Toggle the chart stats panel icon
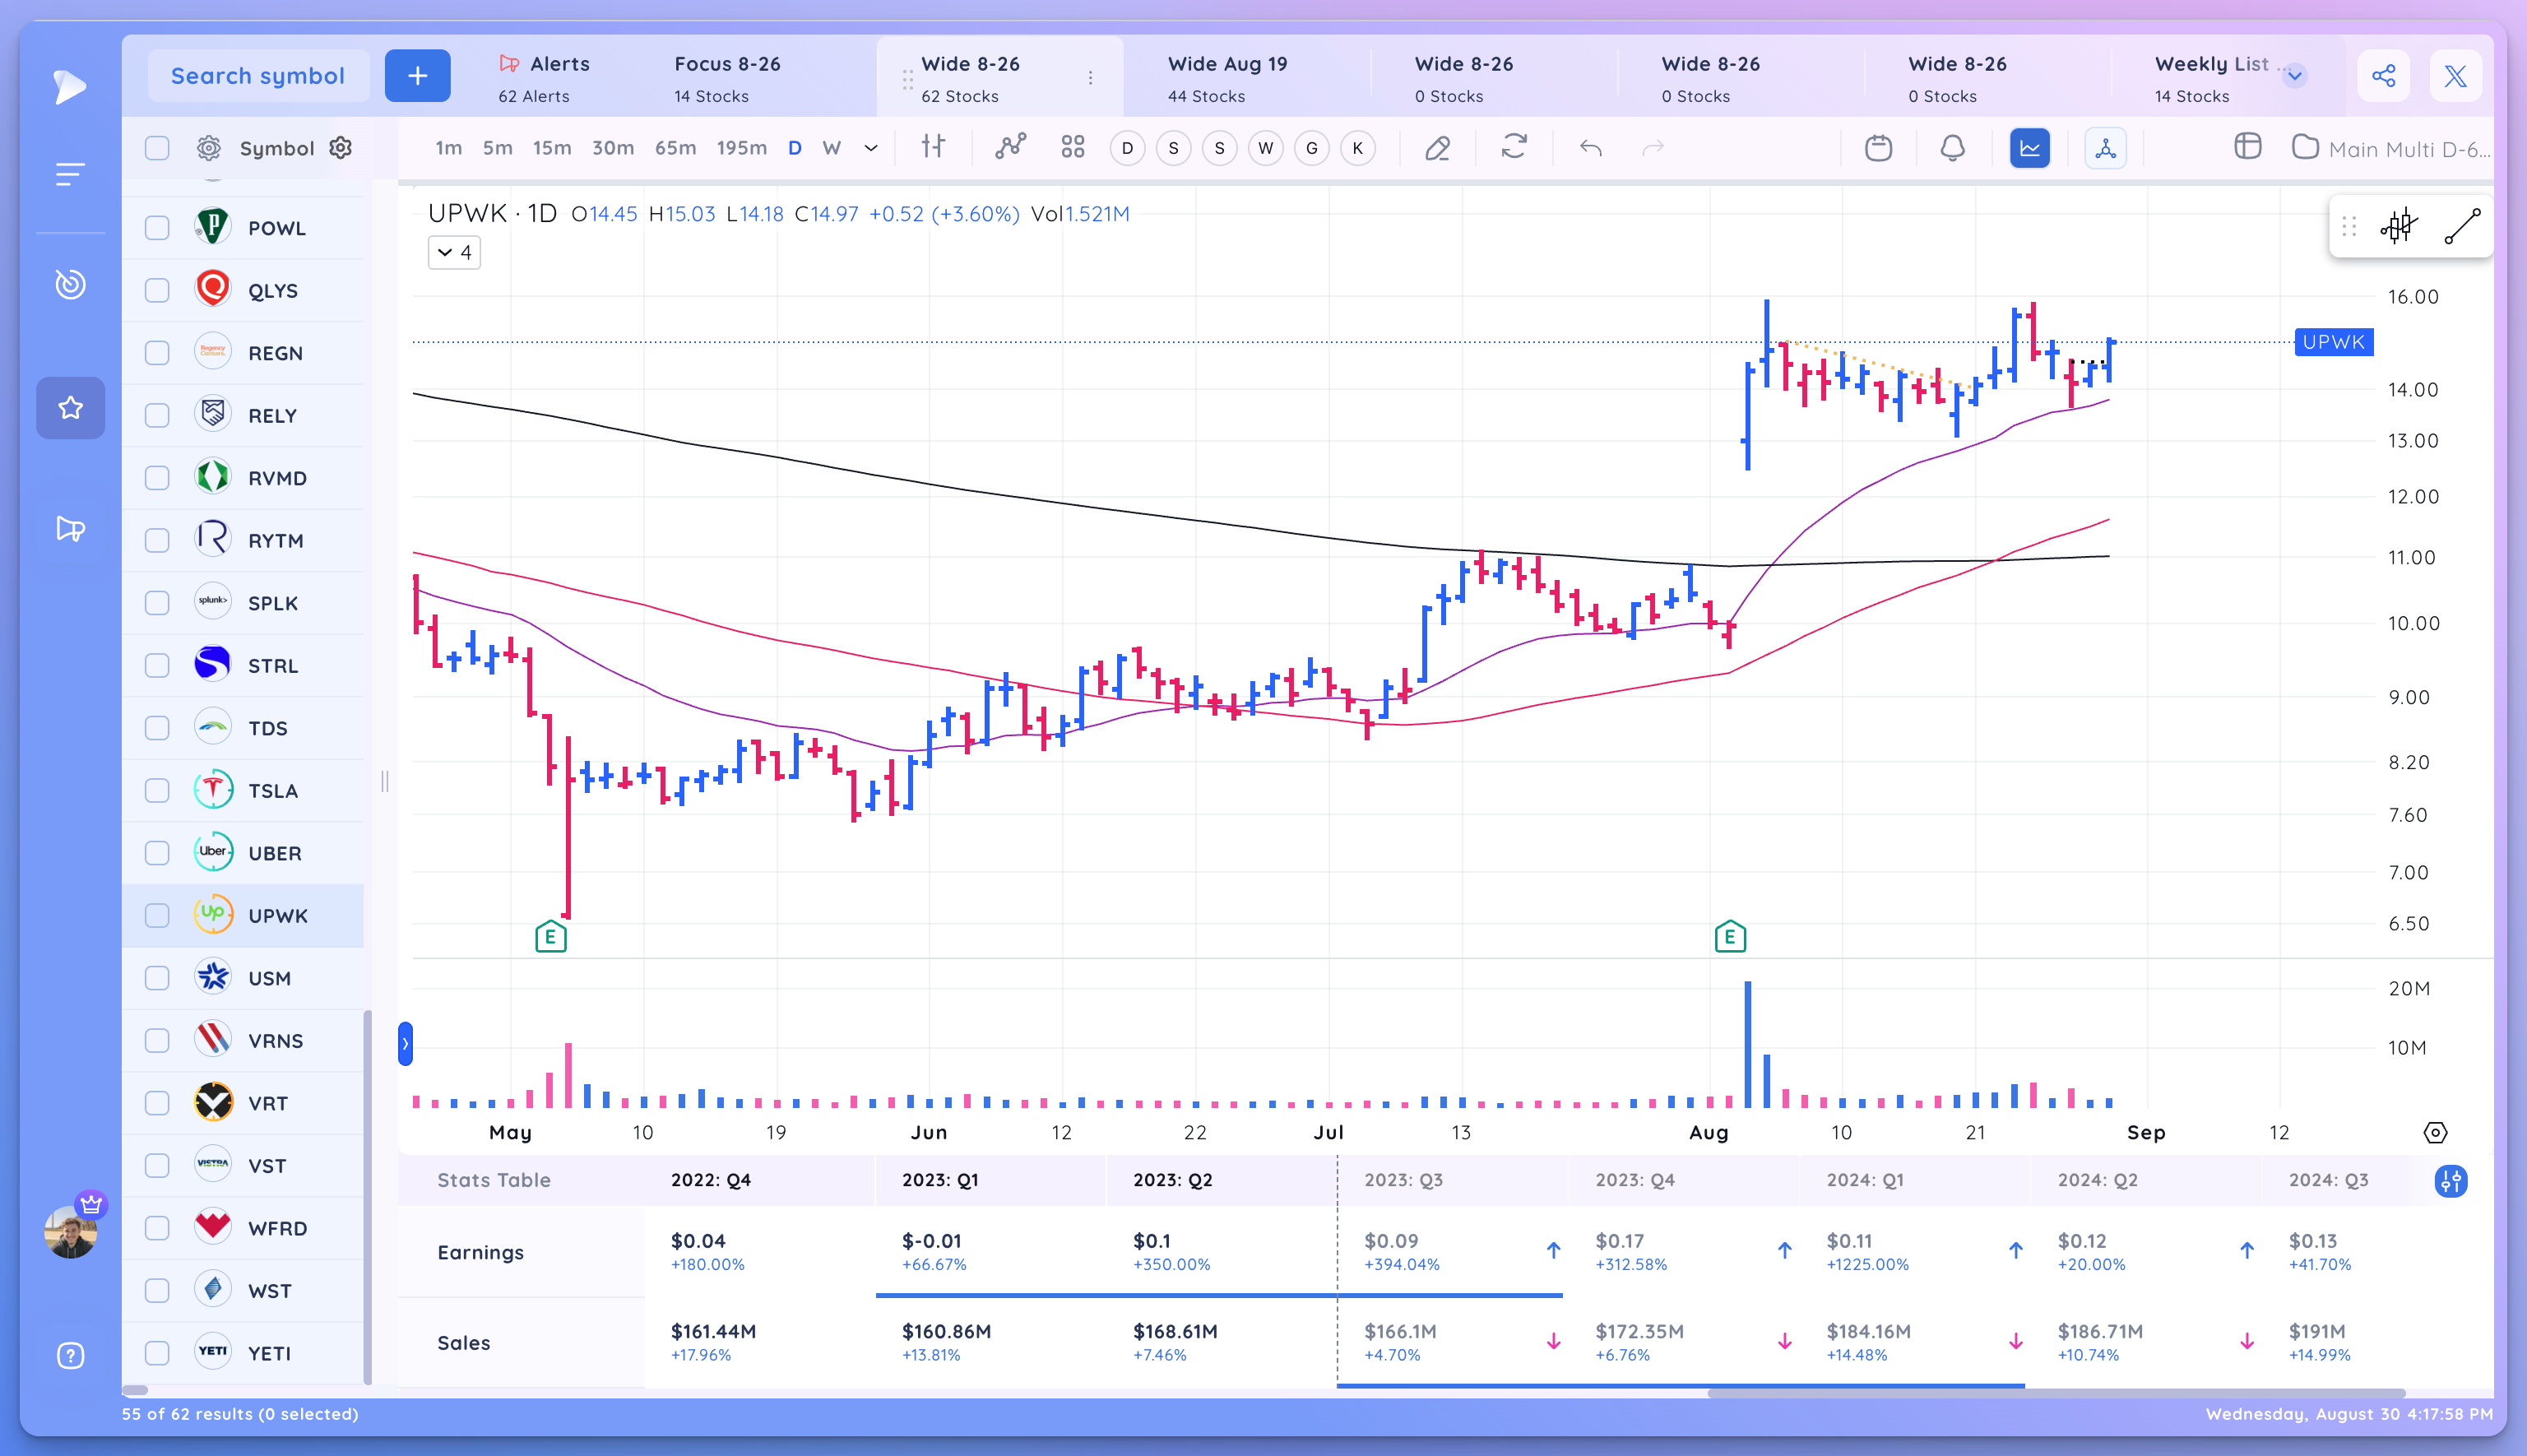This screenshot has height=1456, width=2527. point(2029,148)
